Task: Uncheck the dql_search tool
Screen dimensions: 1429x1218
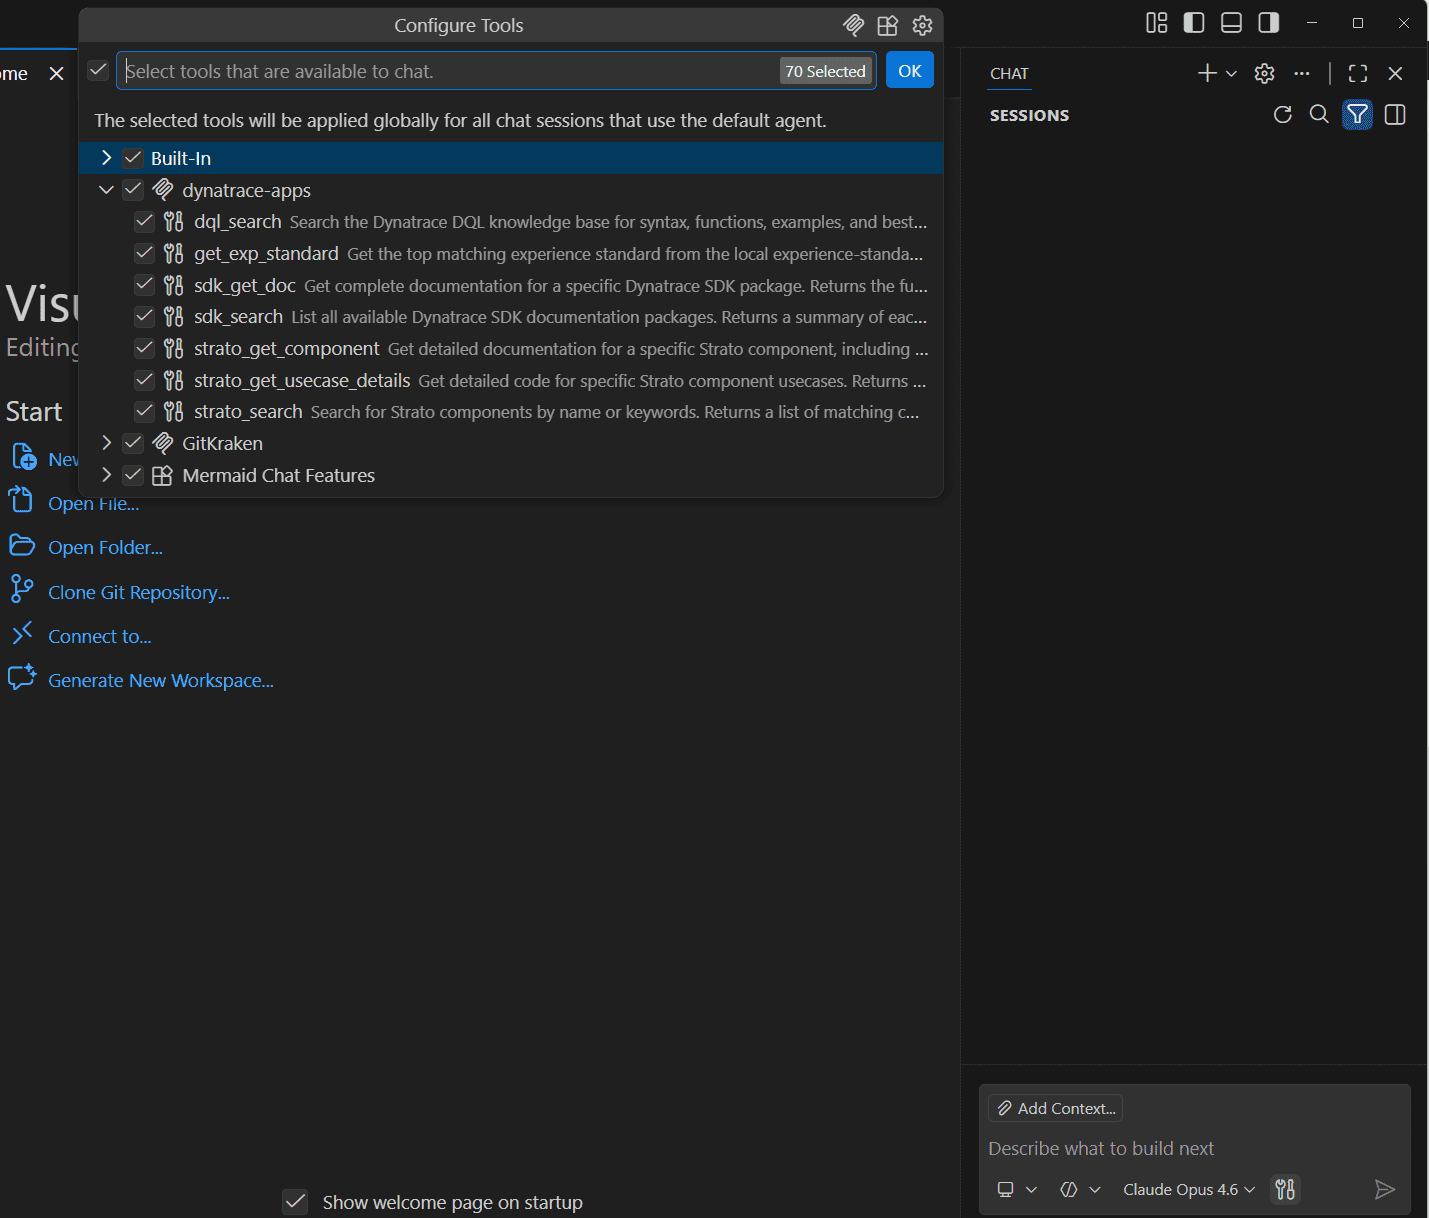Action: click(144, 221)
